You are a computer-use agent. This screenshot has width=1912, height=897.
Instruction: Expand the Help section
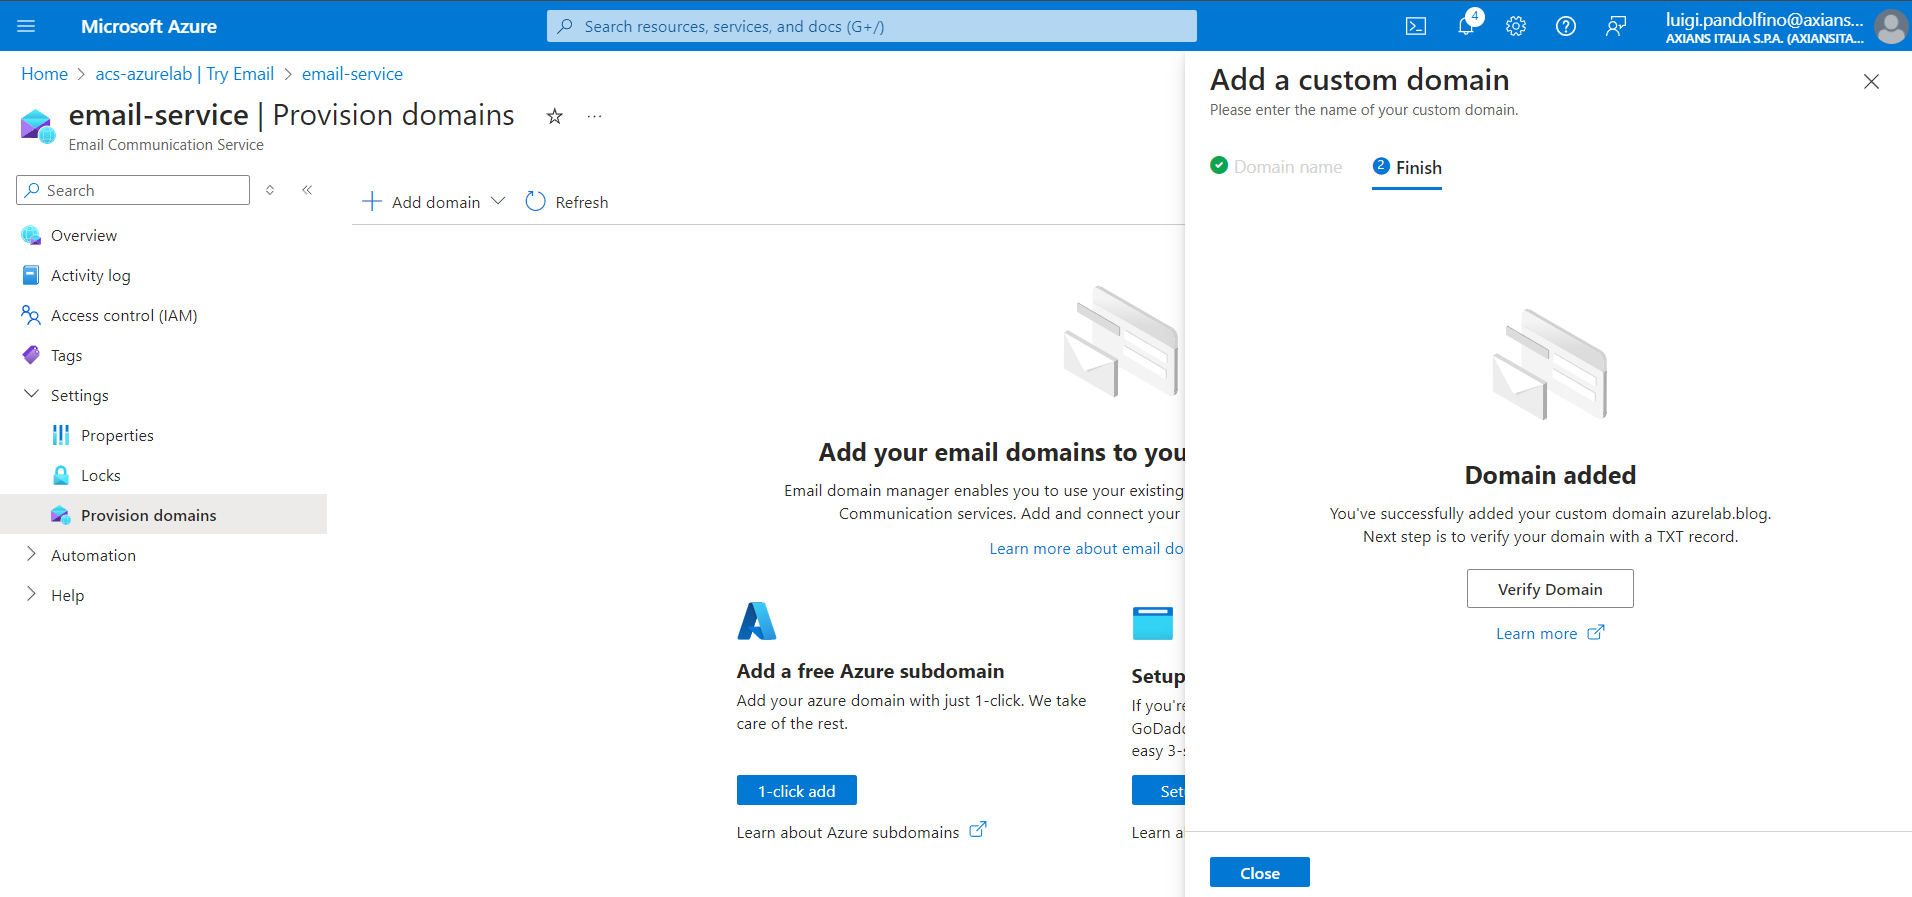pos(31,595)
